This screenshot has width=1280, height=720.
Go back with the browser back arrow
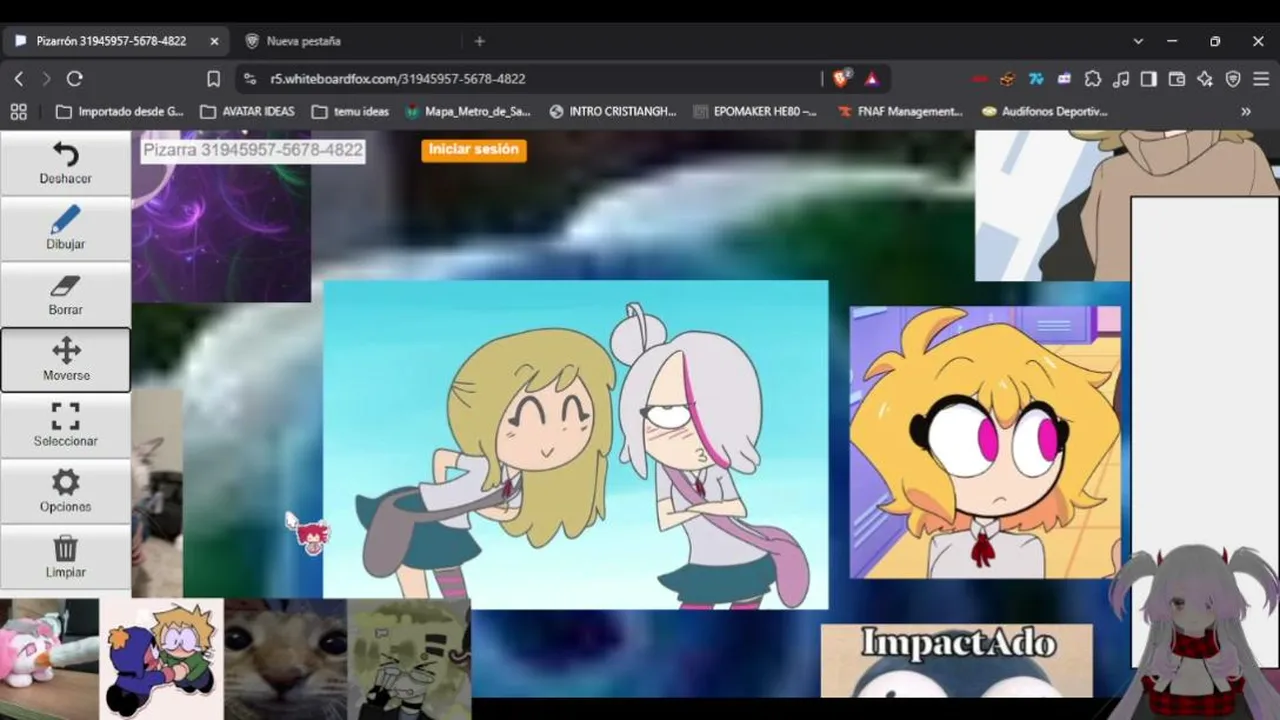(19, 79)
